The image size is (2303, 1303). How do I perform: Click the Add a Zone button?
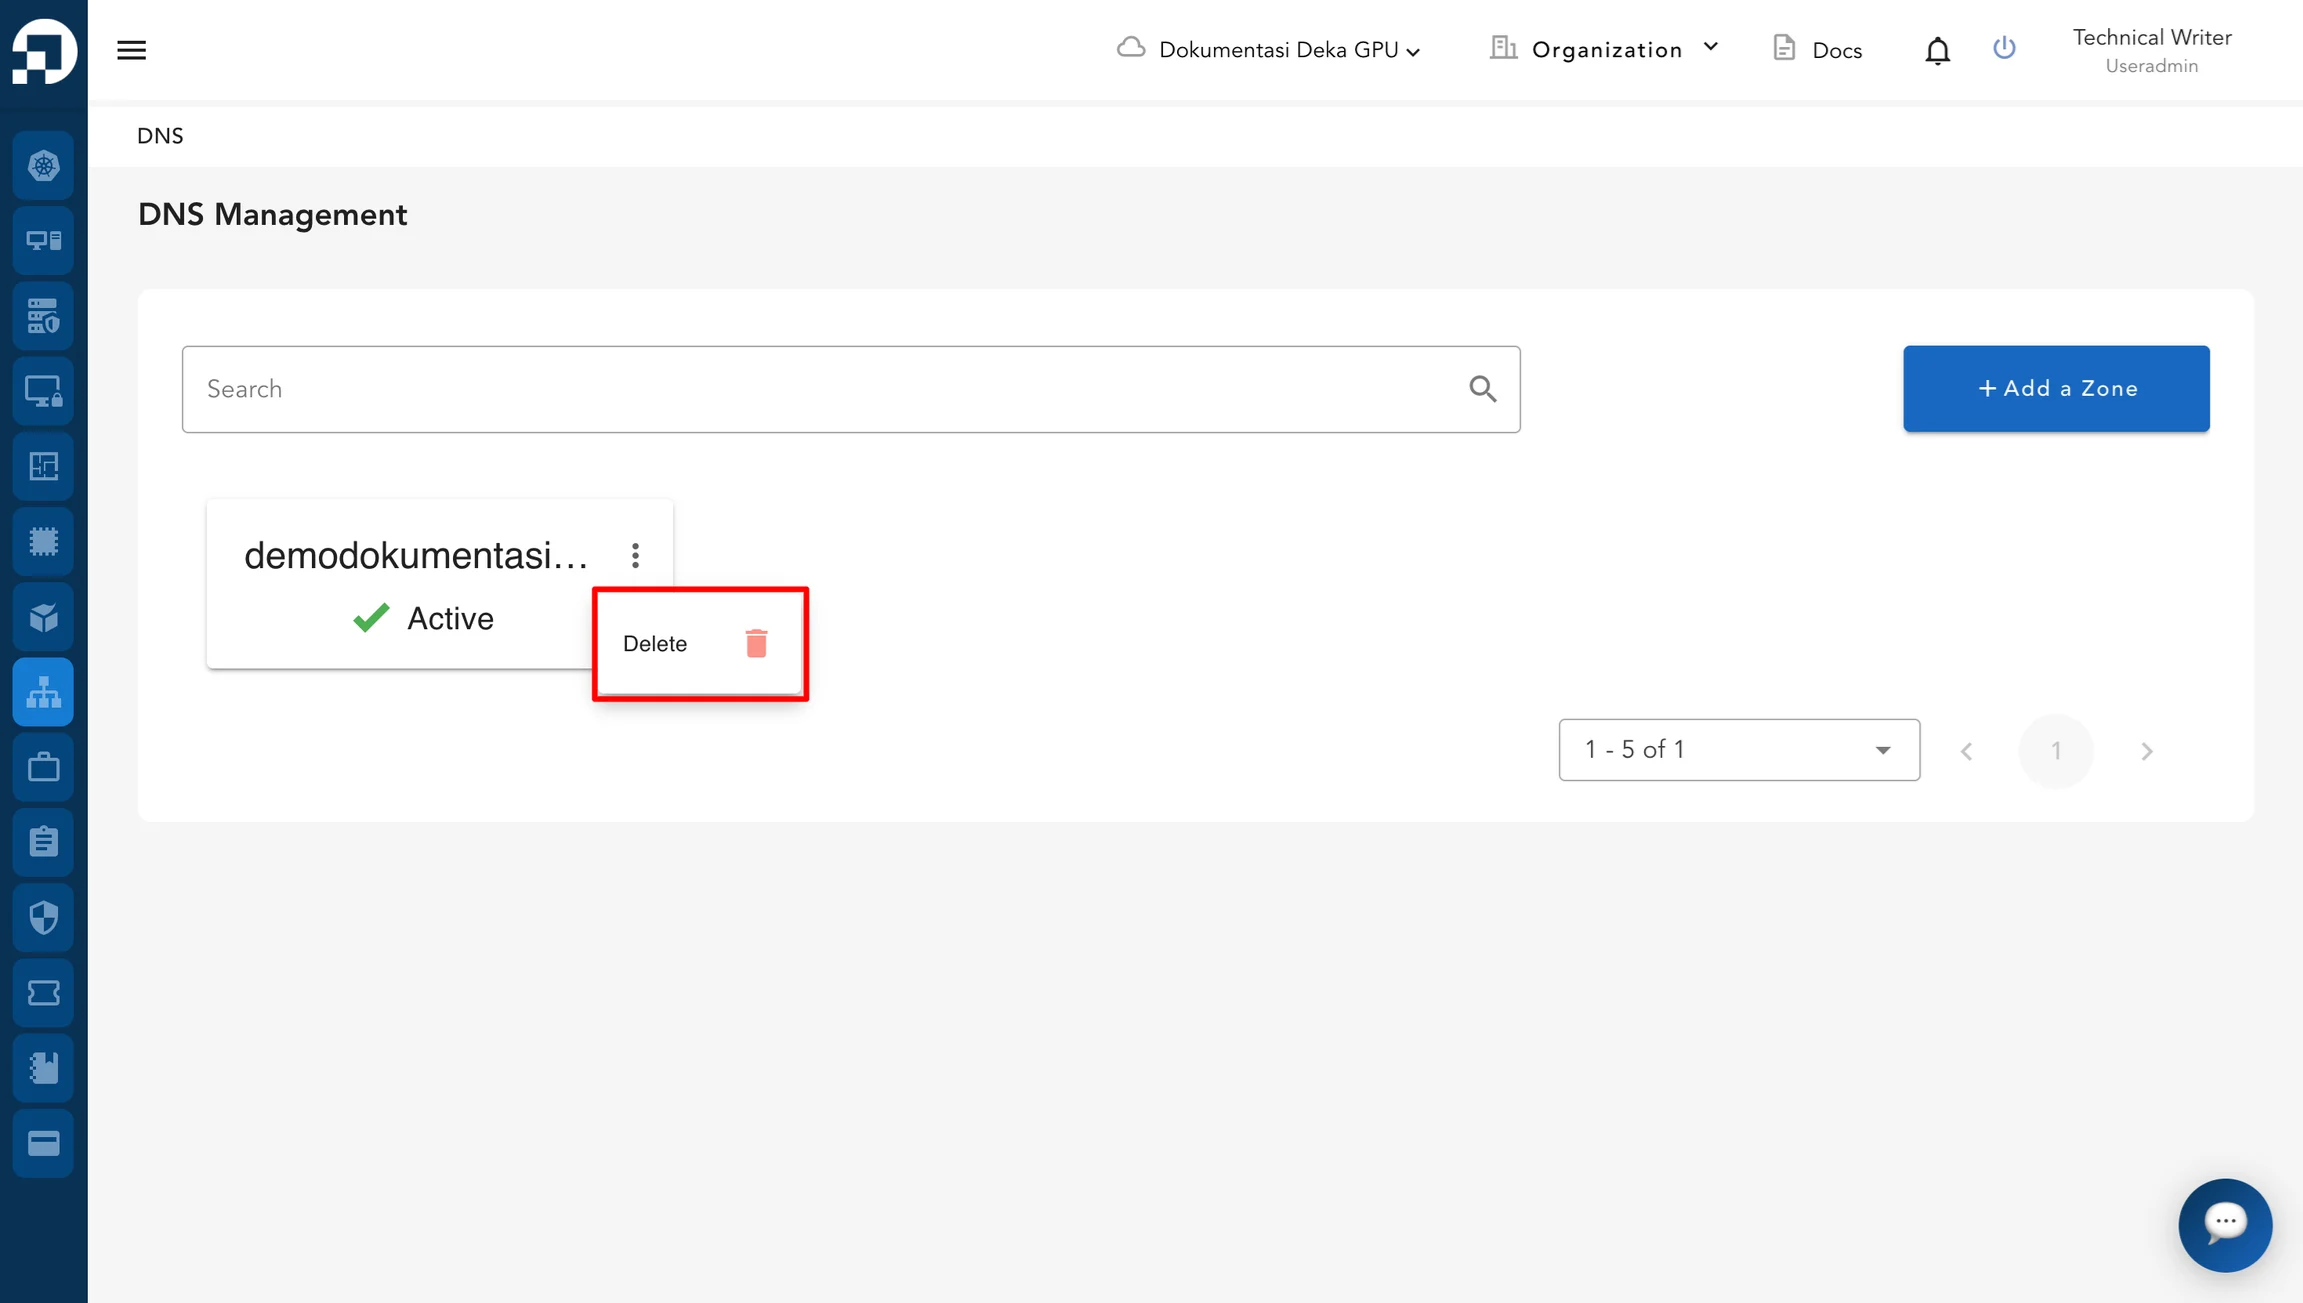tap(2056, 389)
